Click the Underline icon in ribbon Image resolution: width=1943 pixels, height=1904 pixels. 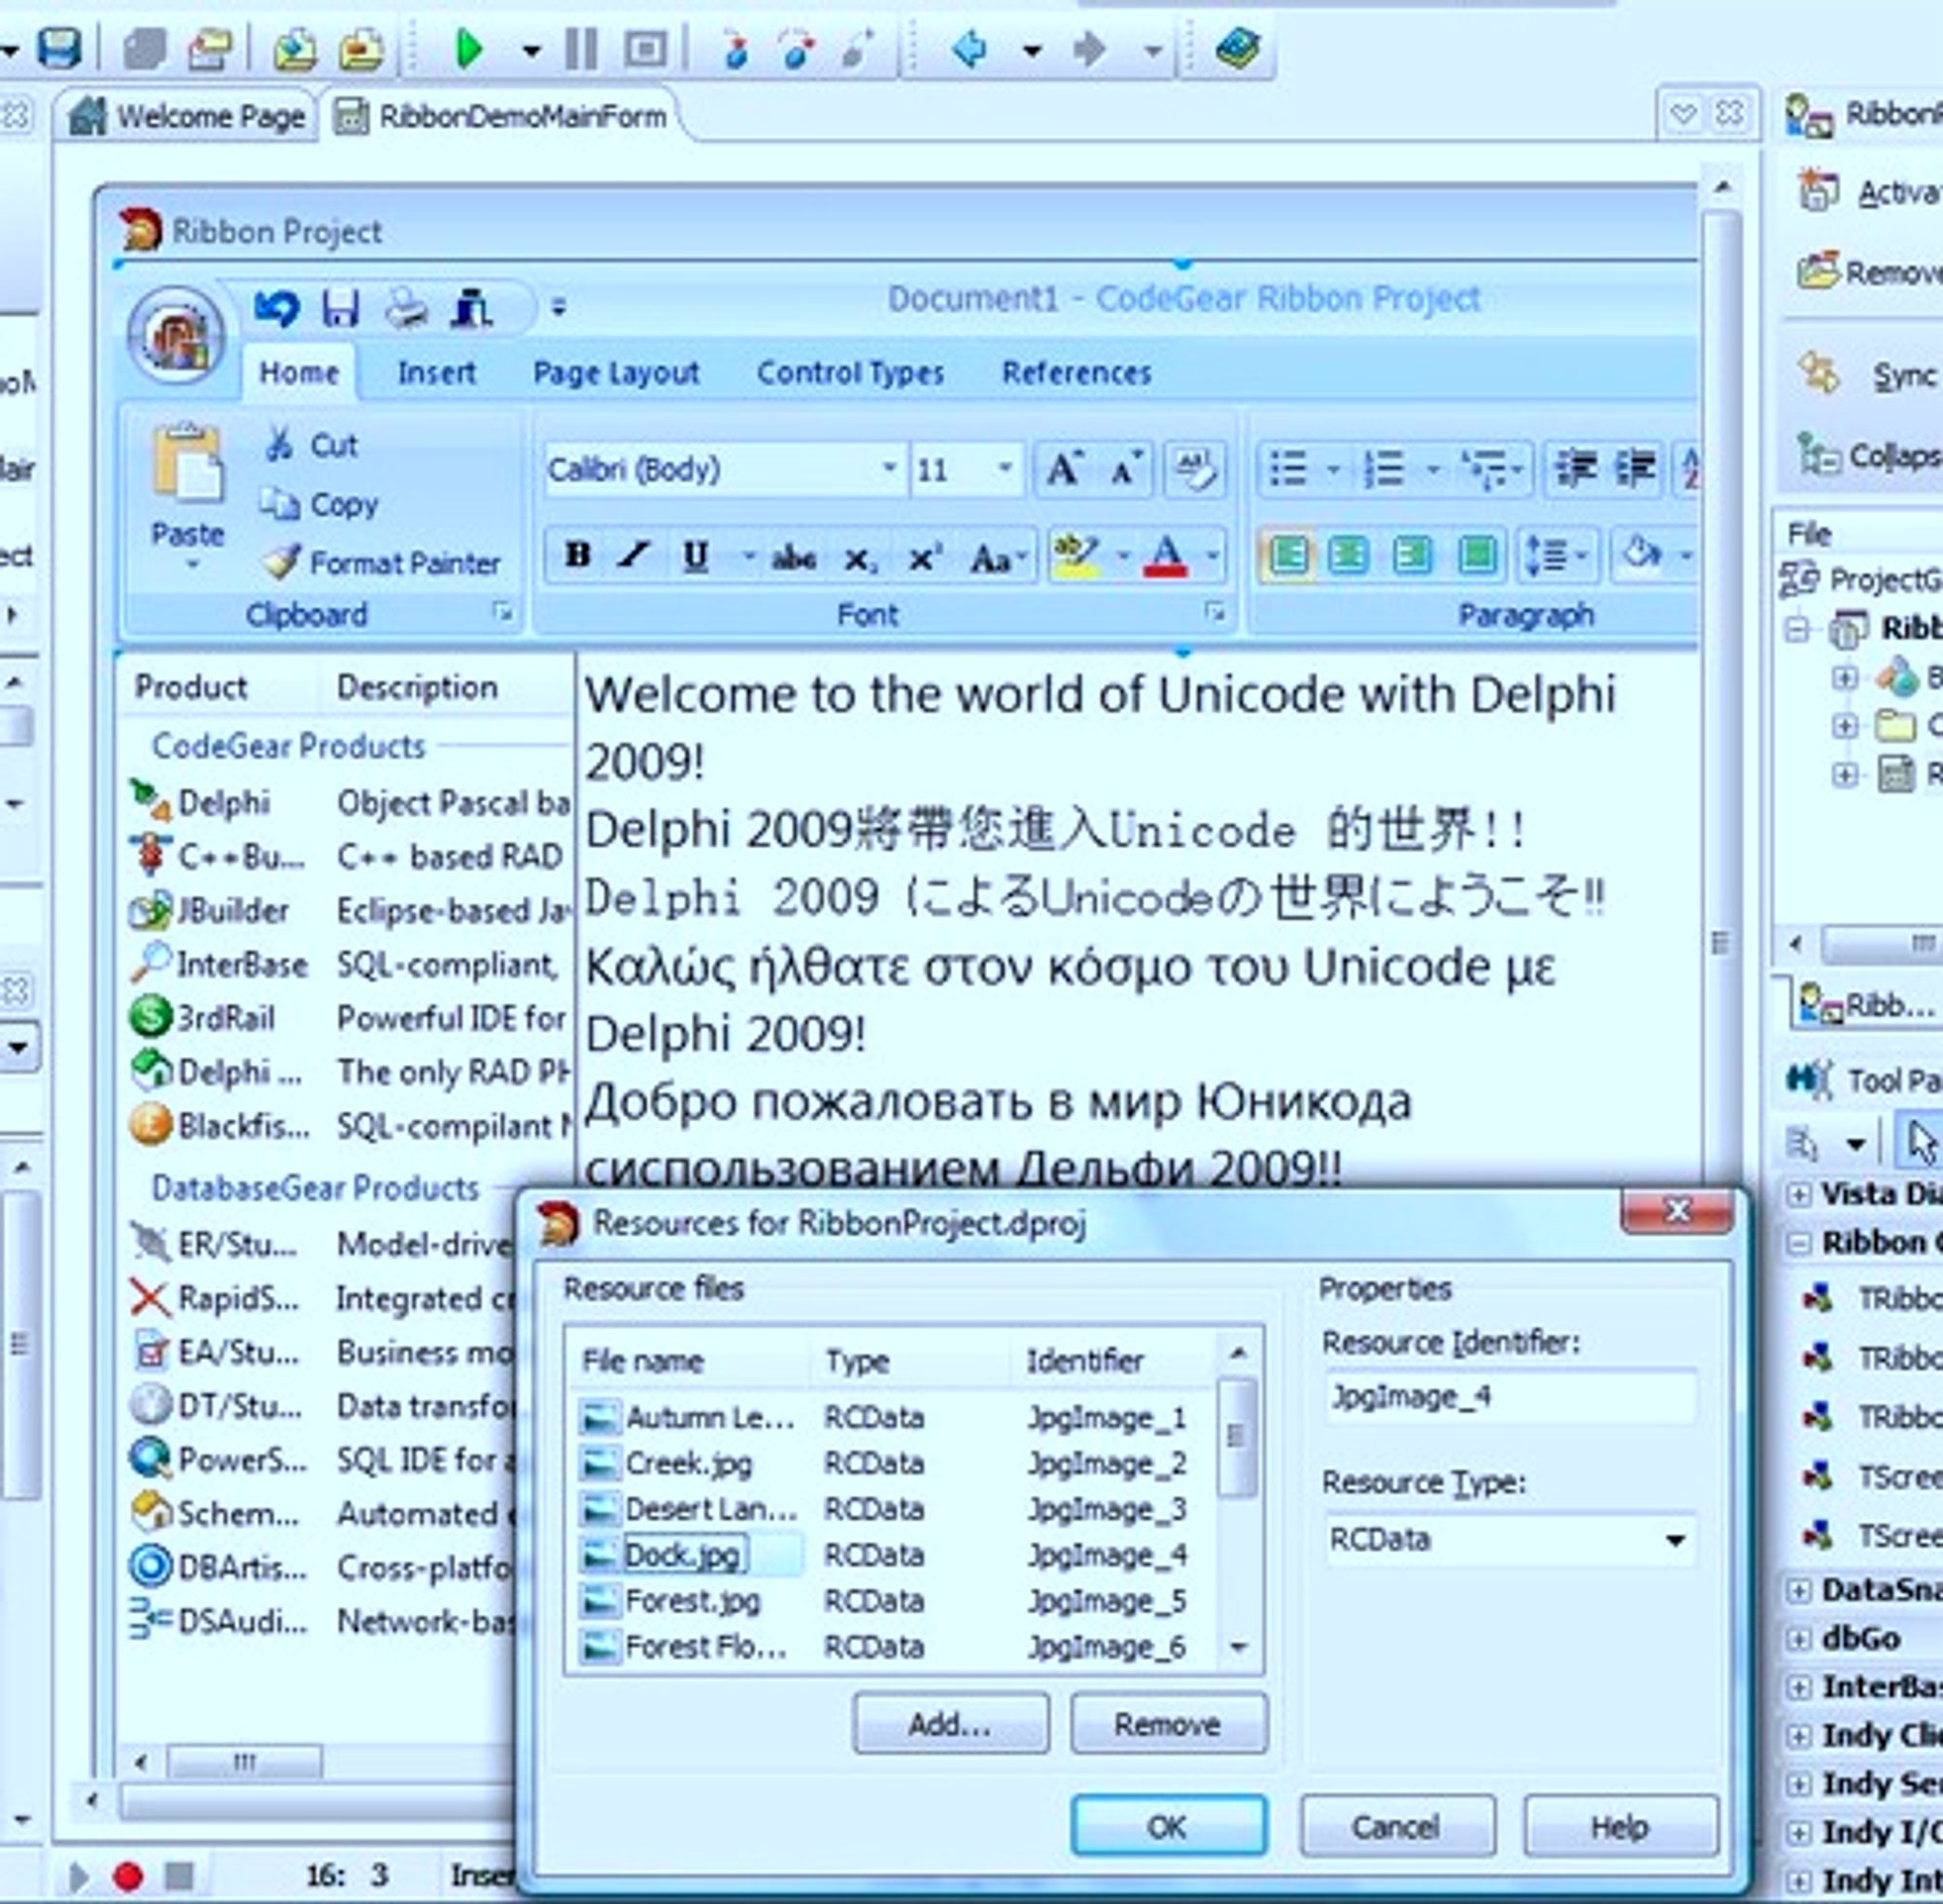tap(695, 556)
